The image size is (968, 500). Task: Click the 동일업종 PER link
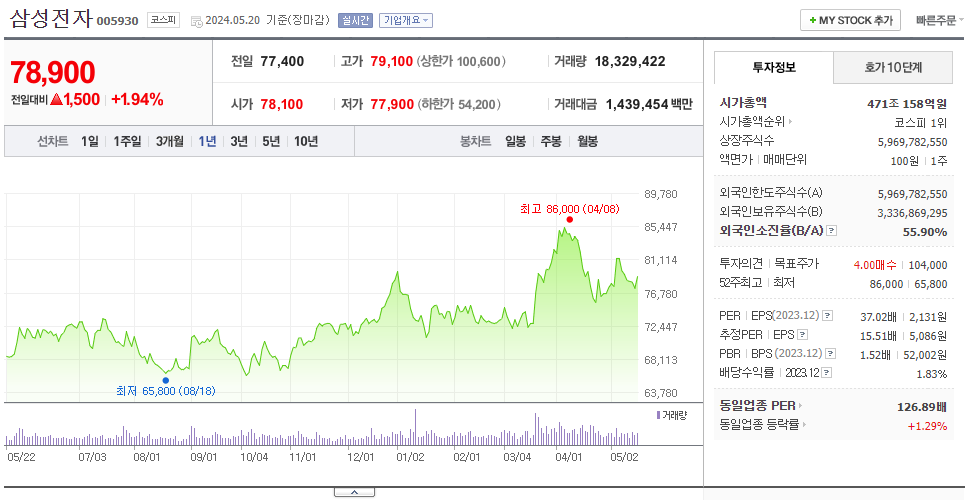pyautogui.click(x=757, y=406)
